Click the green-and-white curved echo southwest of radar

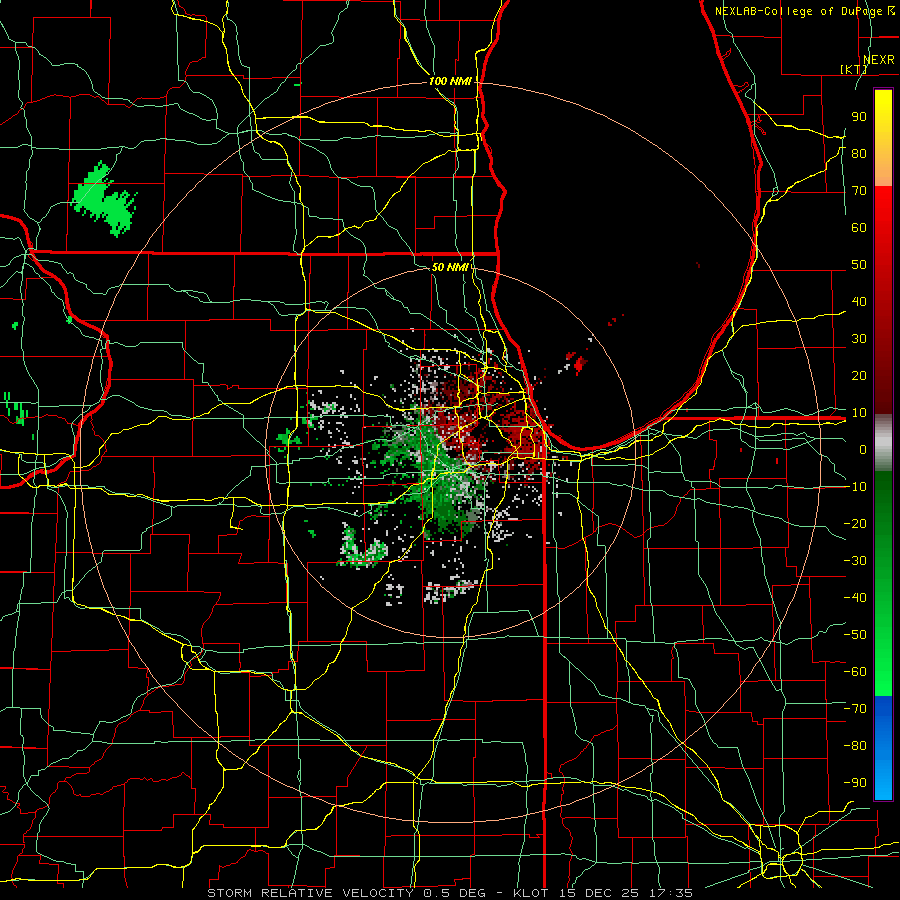click(x=363, y=549)
